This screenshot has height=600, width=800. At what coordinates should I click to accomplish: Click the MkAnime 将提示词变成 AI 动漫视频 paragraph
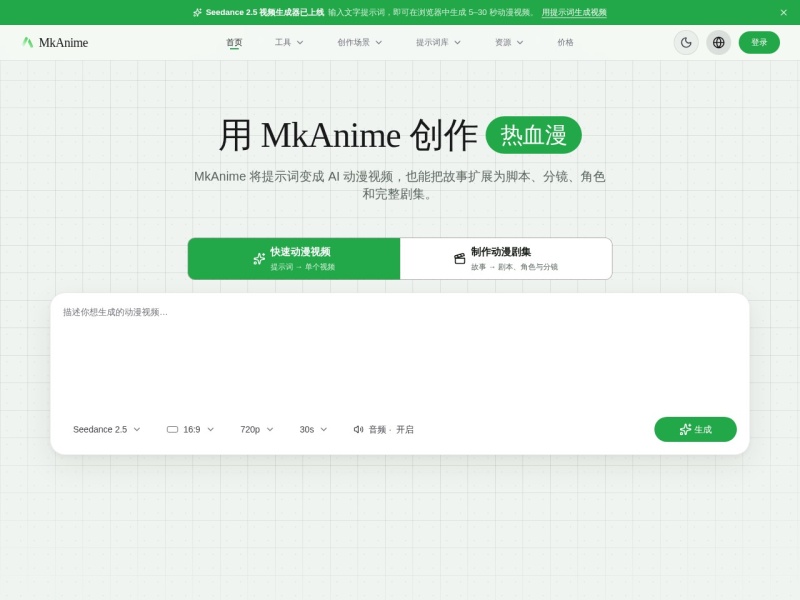[399, 185]
